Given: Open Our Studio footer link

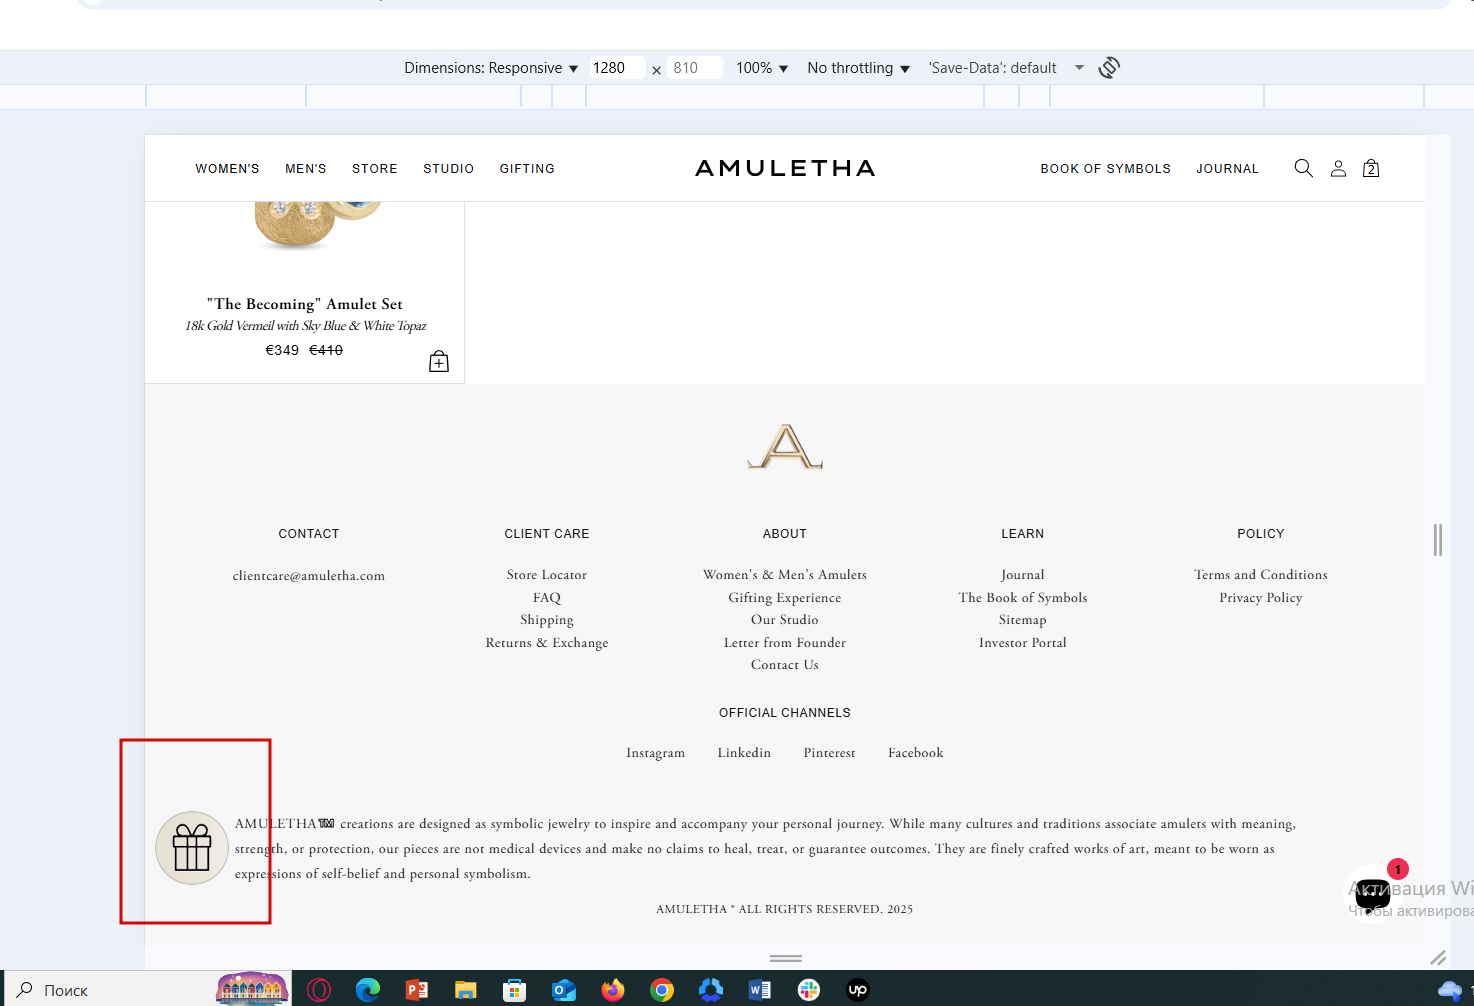Looking at the screenshot, I should click(785, 620).
